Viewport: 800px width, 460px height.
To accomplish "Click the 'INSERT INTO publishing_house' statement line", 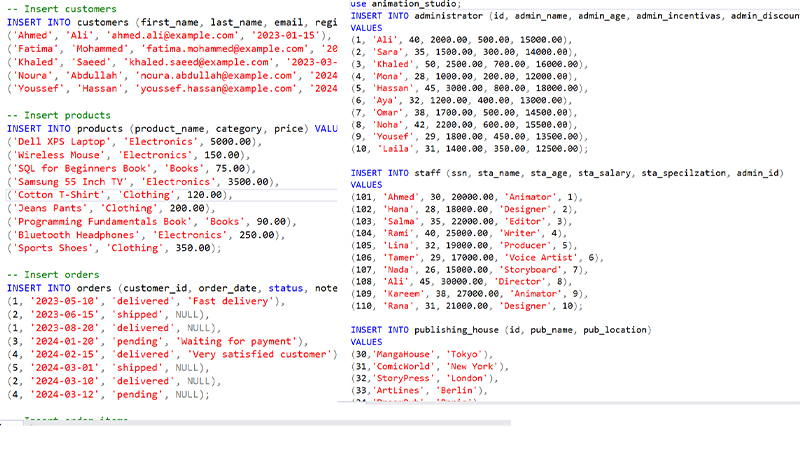I will click(501, 330).
